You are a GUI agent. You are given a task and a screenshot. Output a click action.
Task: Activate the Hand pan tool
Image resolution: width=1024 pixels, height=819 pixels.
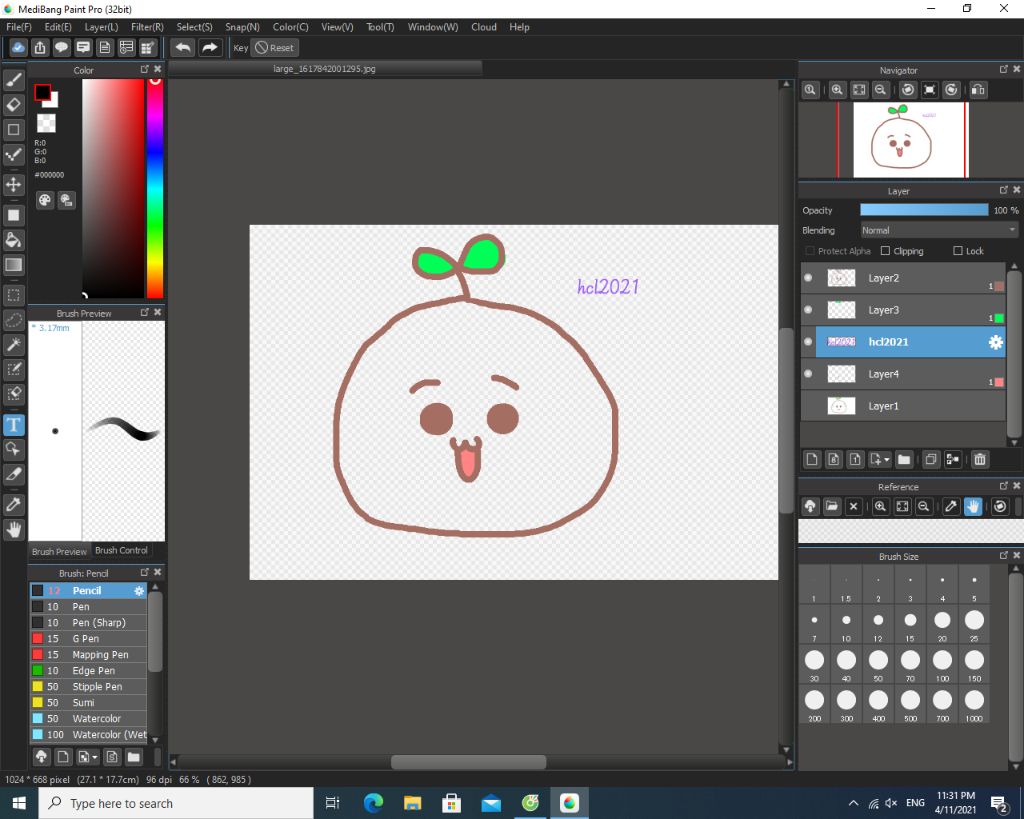(x=14, y=529)
